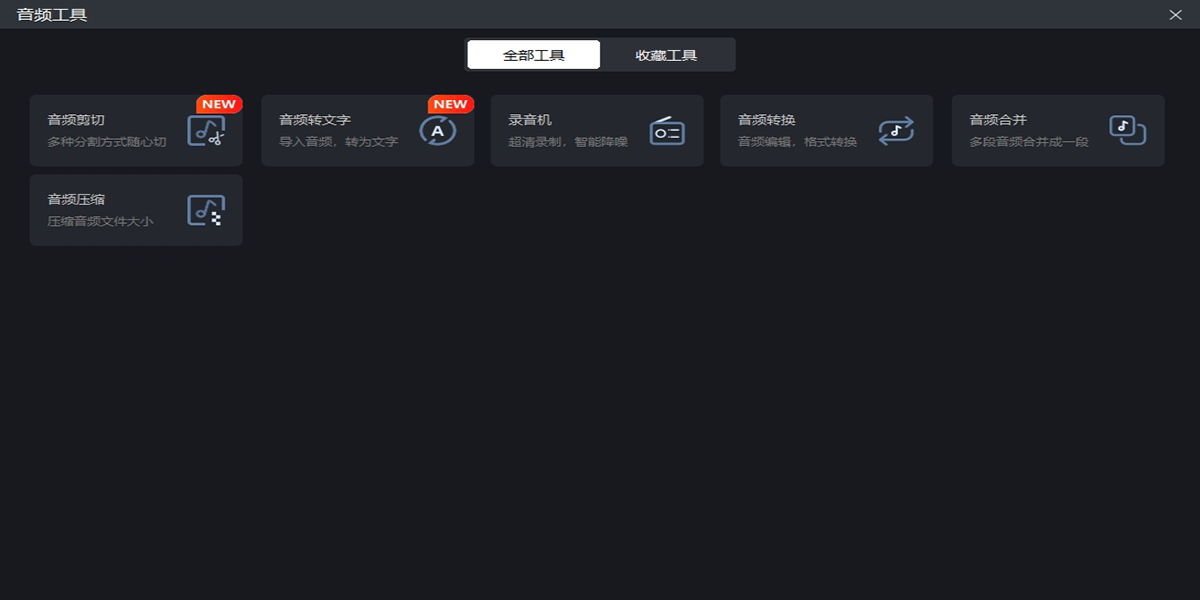Click the 超清录制，智能降噪 description

[x=568, y=142]
